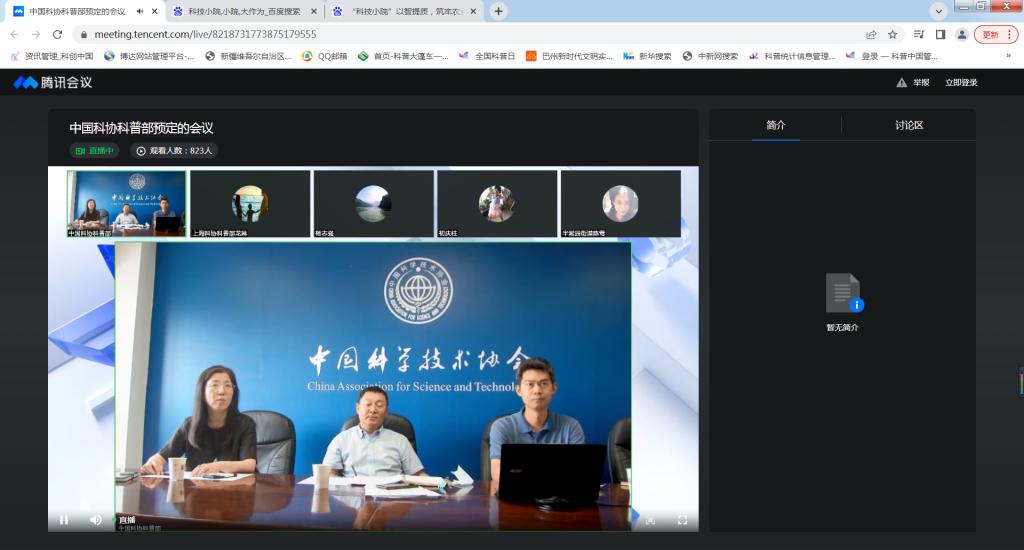Open the Chrome profile avatar menu

(962, 34)
